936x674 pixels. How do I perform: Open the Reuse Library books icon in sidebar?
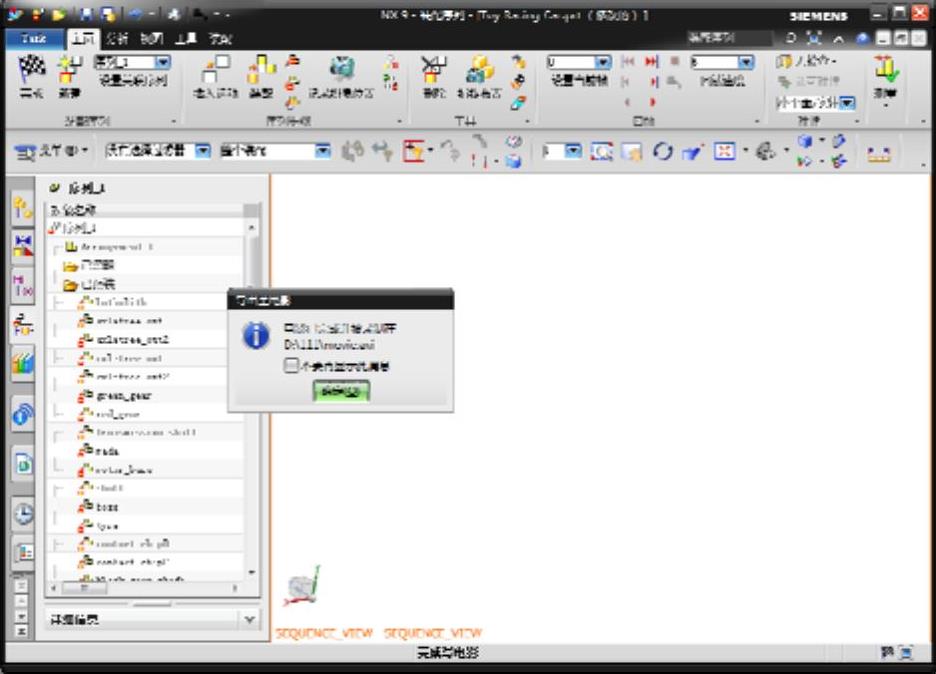tap(23, 365)
